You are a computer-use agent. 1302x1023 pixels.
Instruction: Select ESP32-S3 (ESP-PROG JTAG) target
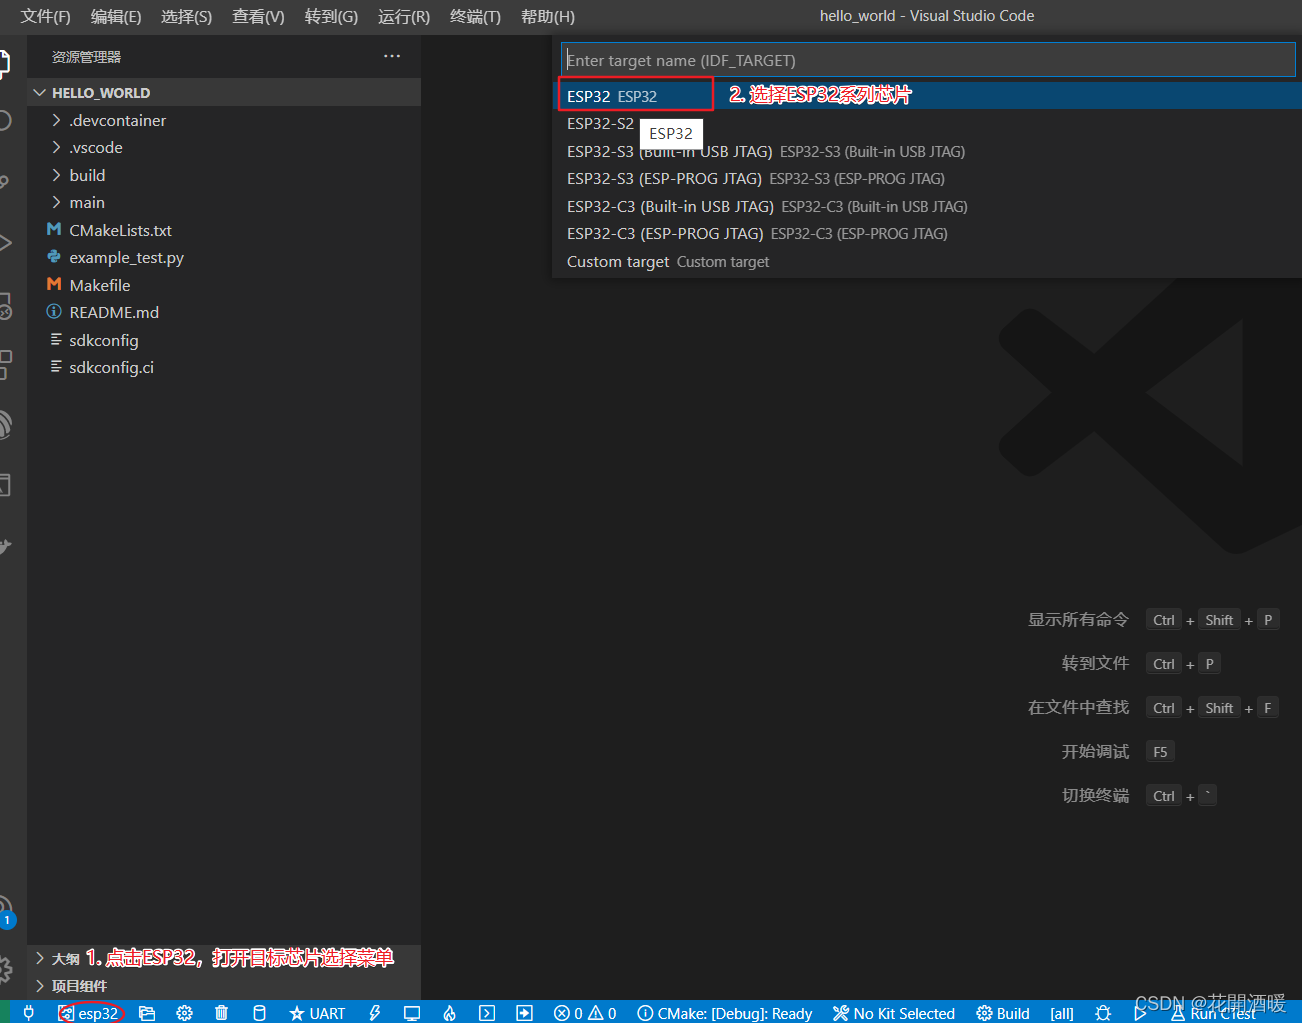click(x=927, y=179)
